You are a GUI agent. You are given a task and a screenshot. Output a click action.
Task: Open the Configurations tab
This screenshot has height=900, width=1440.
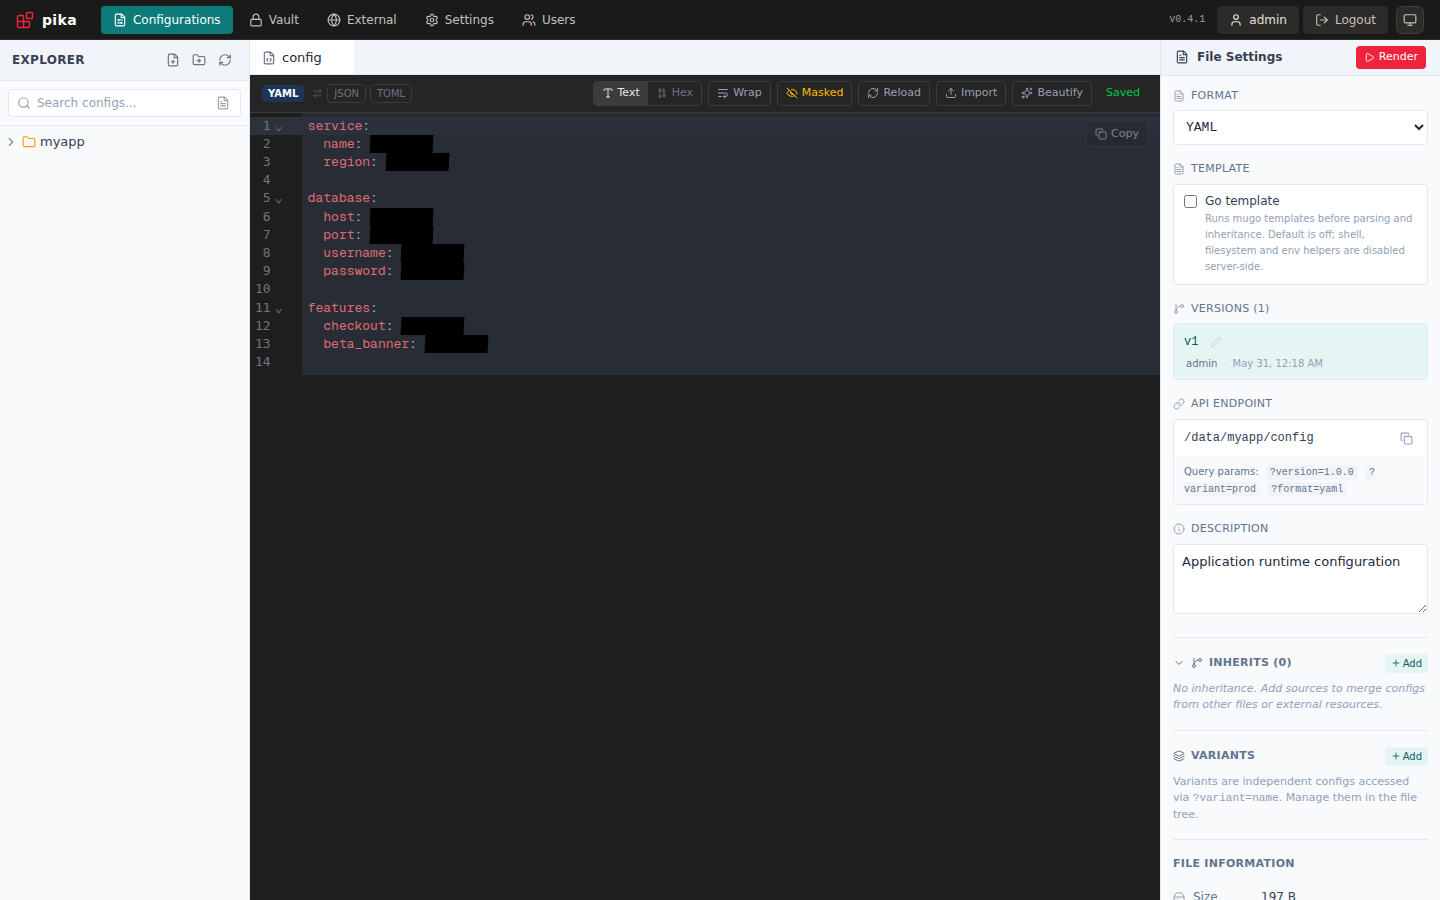(x=167, y=20)
